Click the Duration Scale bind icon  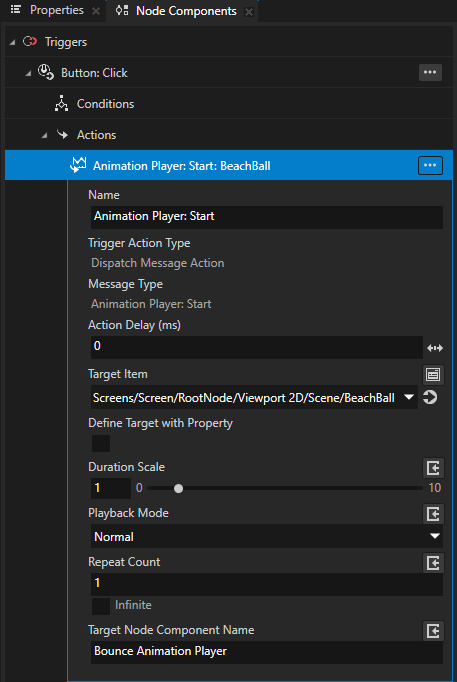(433, 468)
